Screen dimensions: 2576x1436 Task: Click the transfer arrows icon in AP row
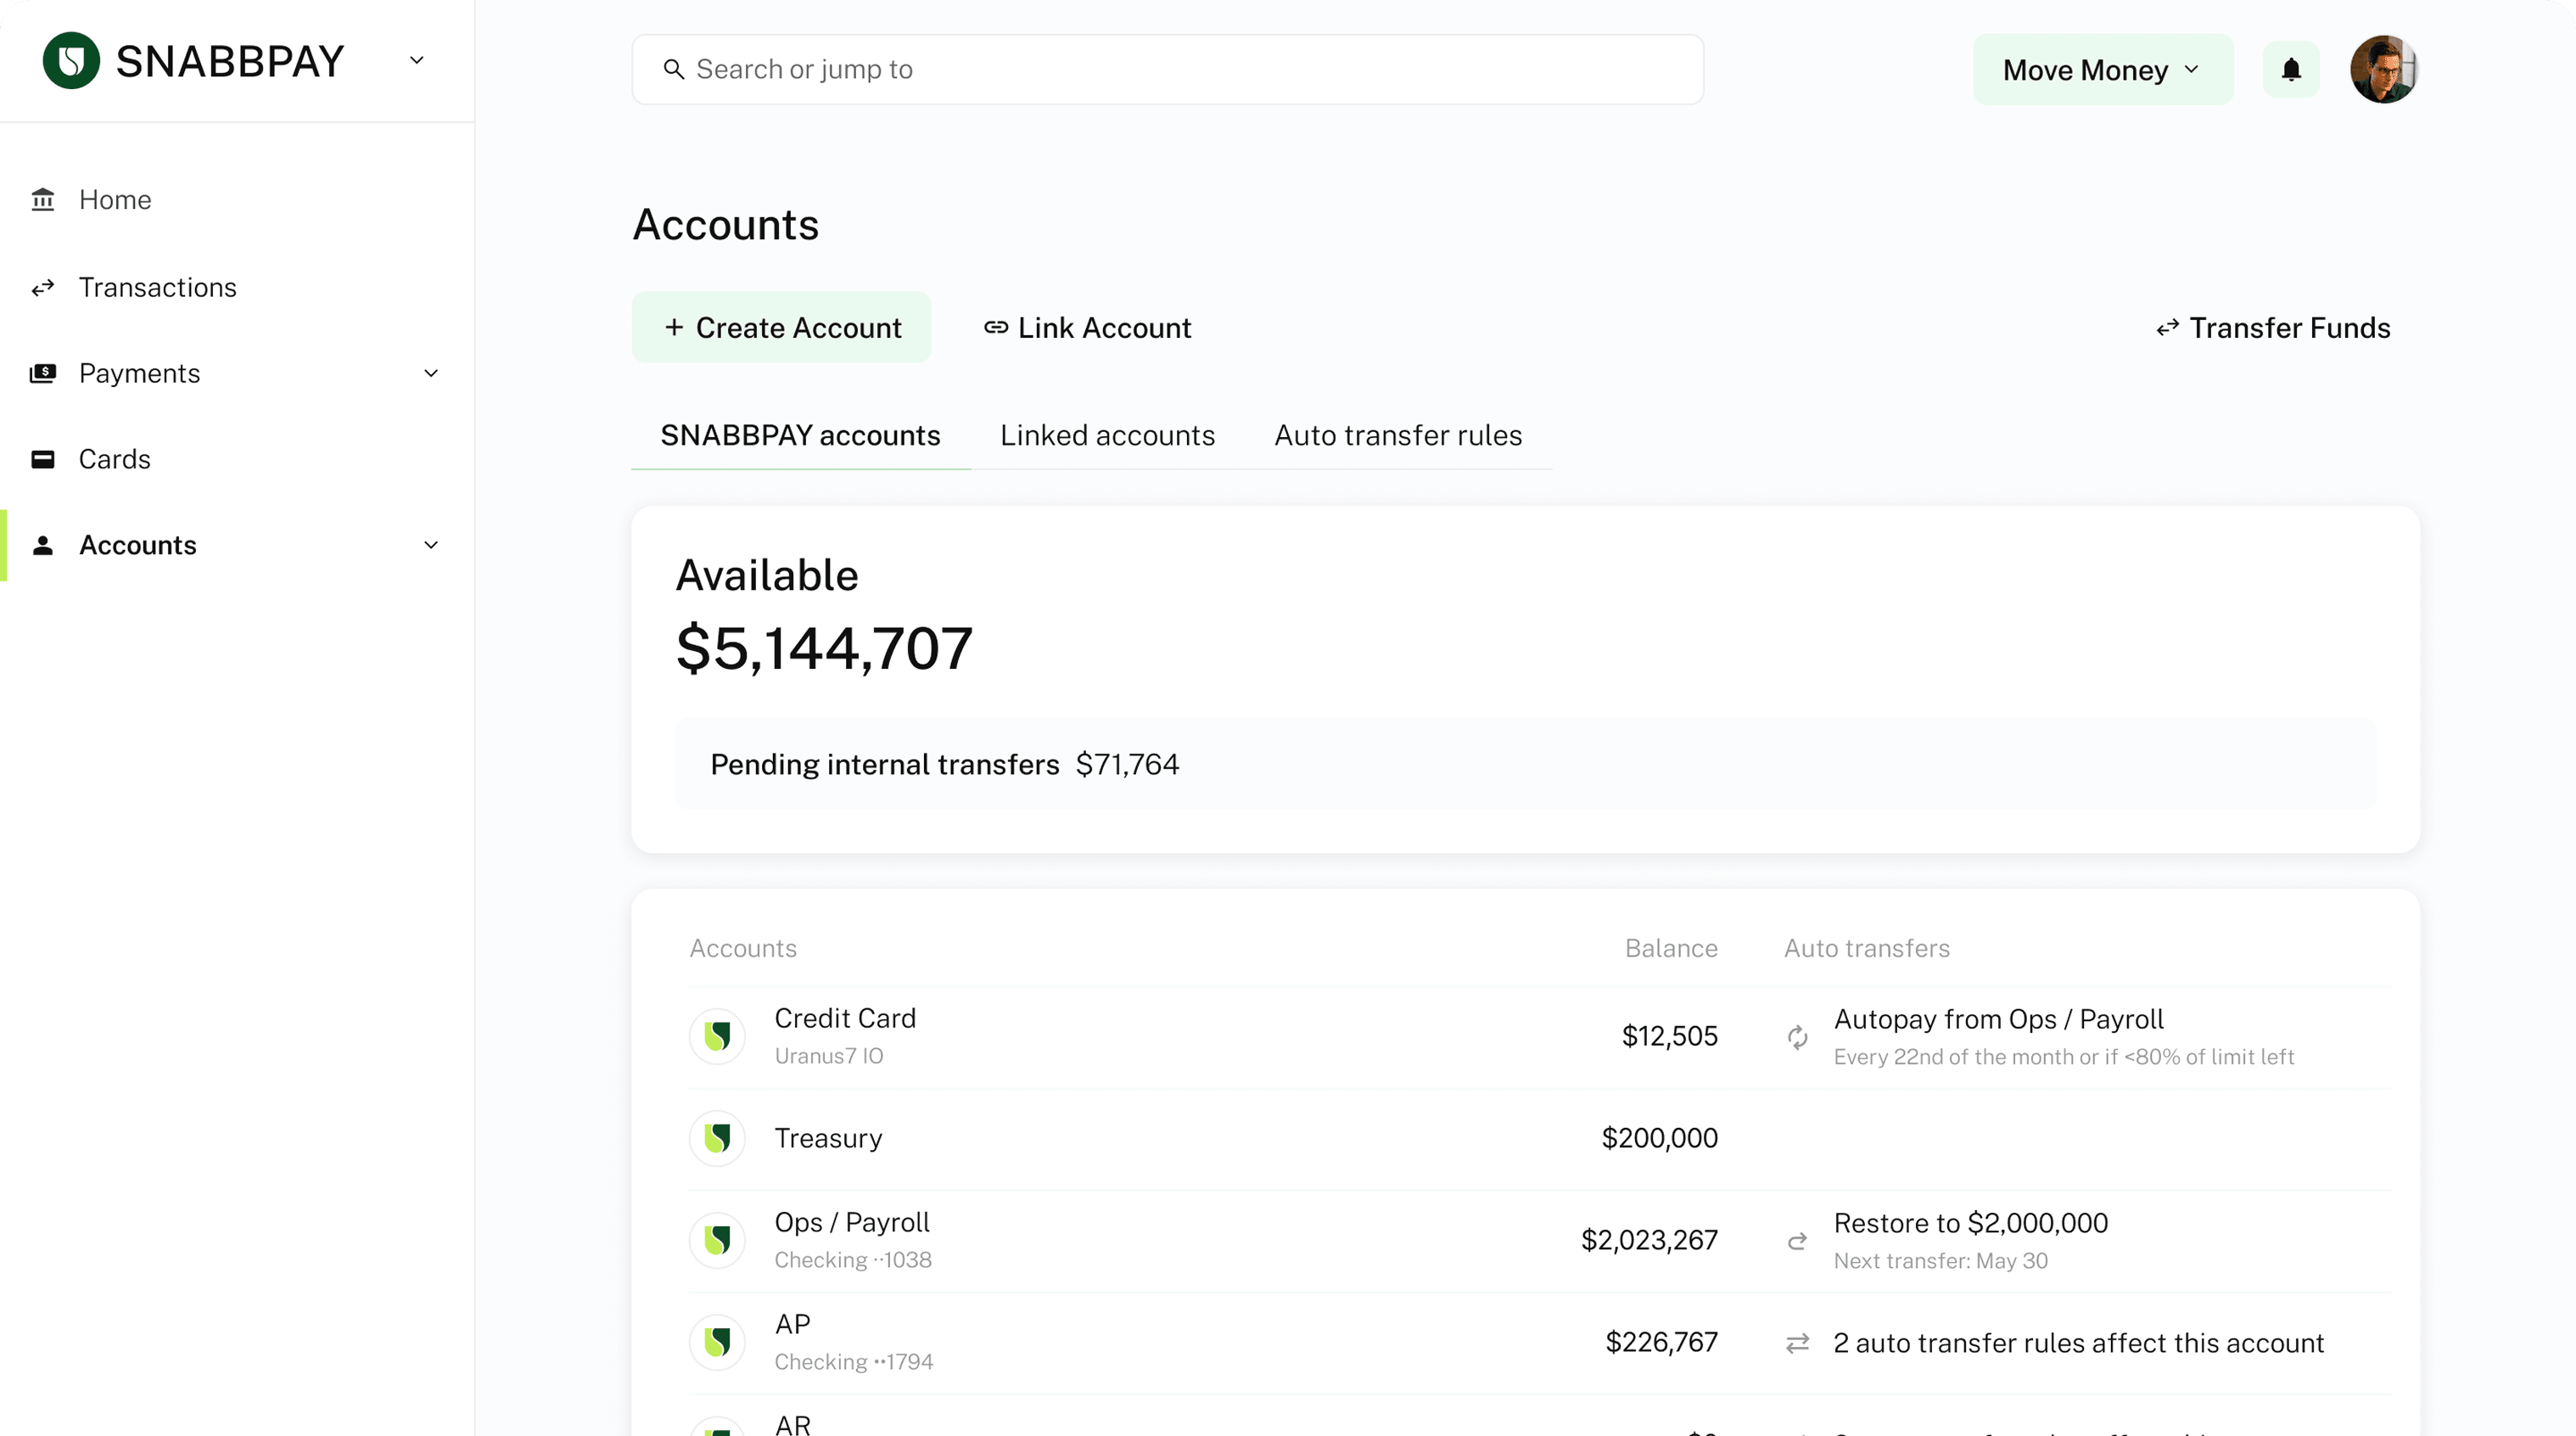[x=1797, y=1343]
